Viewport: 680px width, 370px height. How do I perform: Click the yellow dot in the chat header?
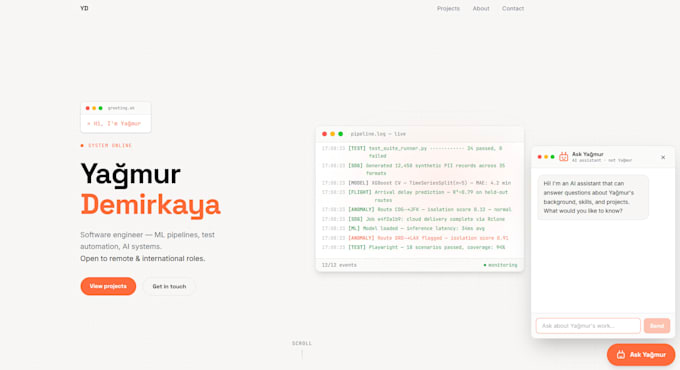pos(546,157)
